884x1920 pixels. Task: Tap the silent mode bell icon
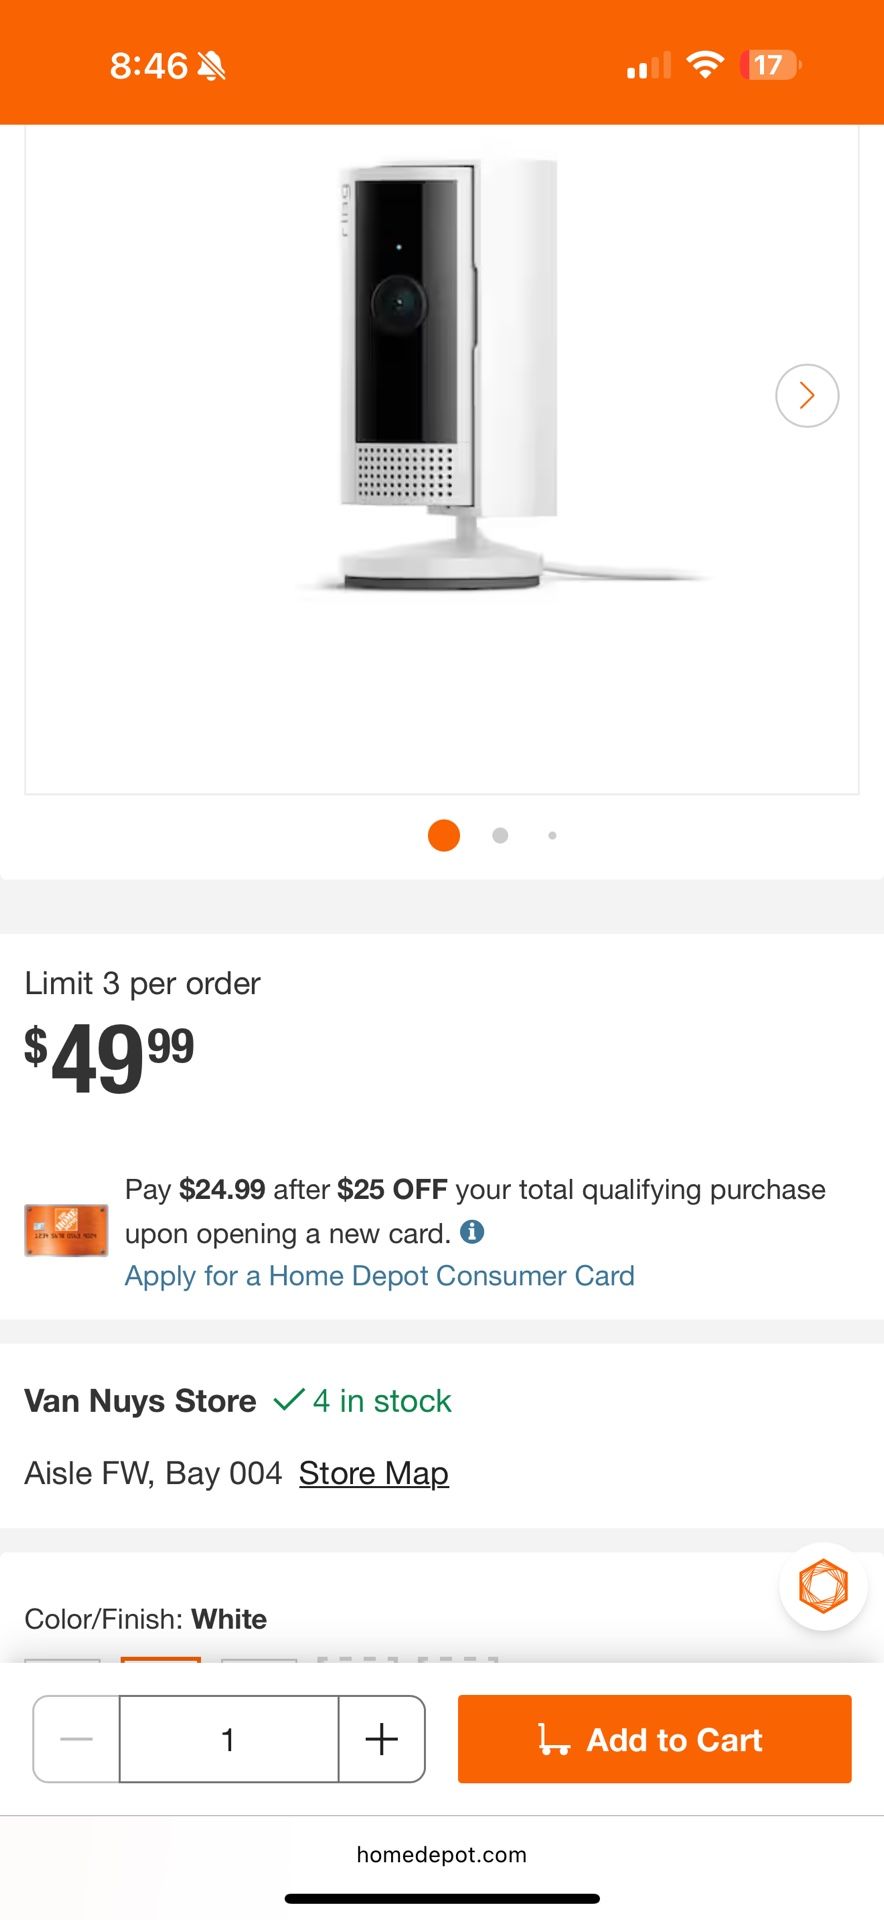(211, 66)
